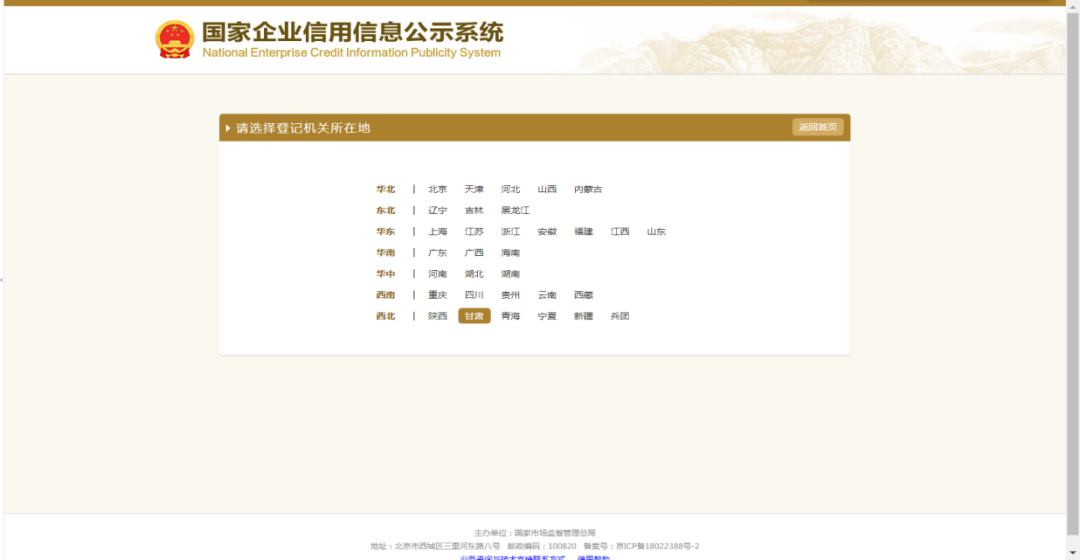
Task: Click the national emblem logo icon
Action: pos(174,39)
